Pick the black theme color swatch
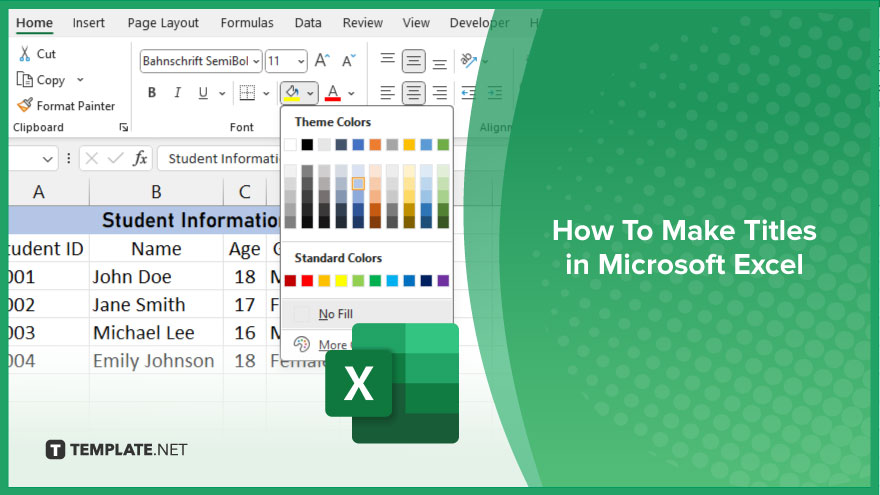This screenshot has width=880, height=495. 307,145
